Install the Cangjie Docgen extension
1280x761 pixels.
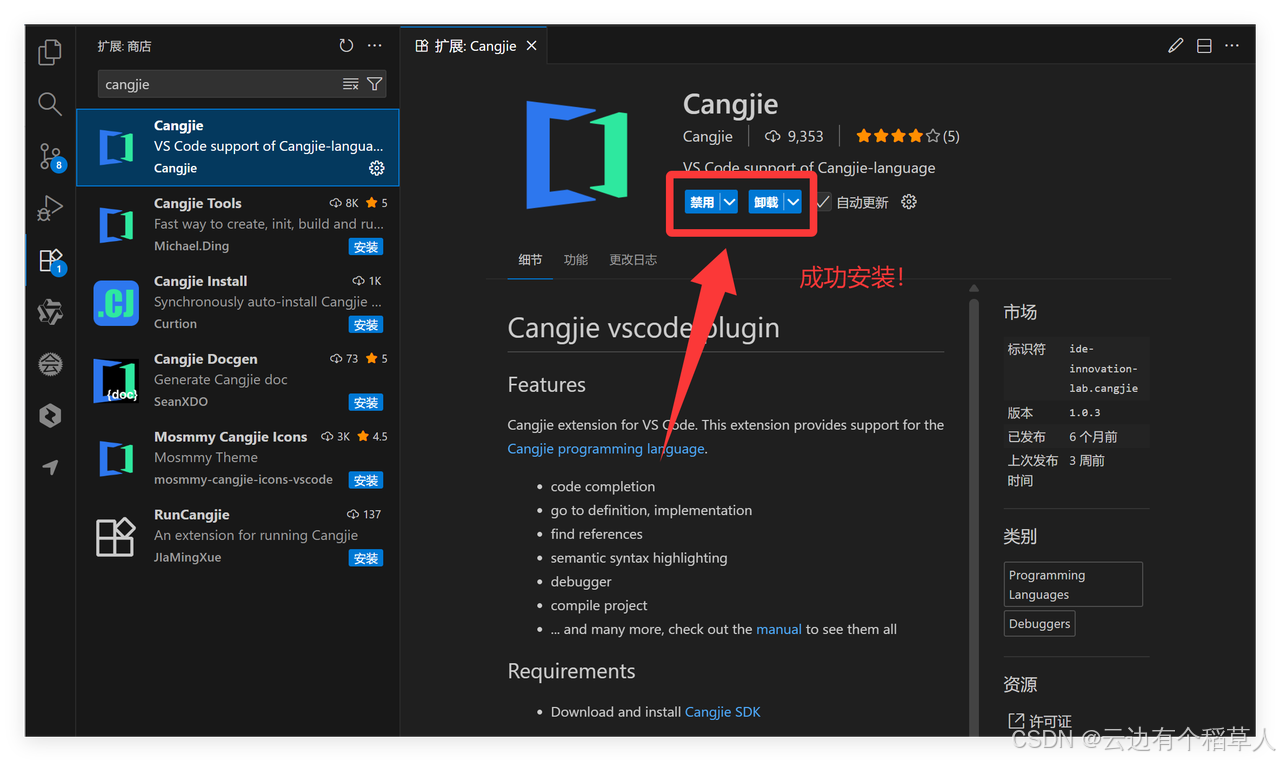pos(366,403)
